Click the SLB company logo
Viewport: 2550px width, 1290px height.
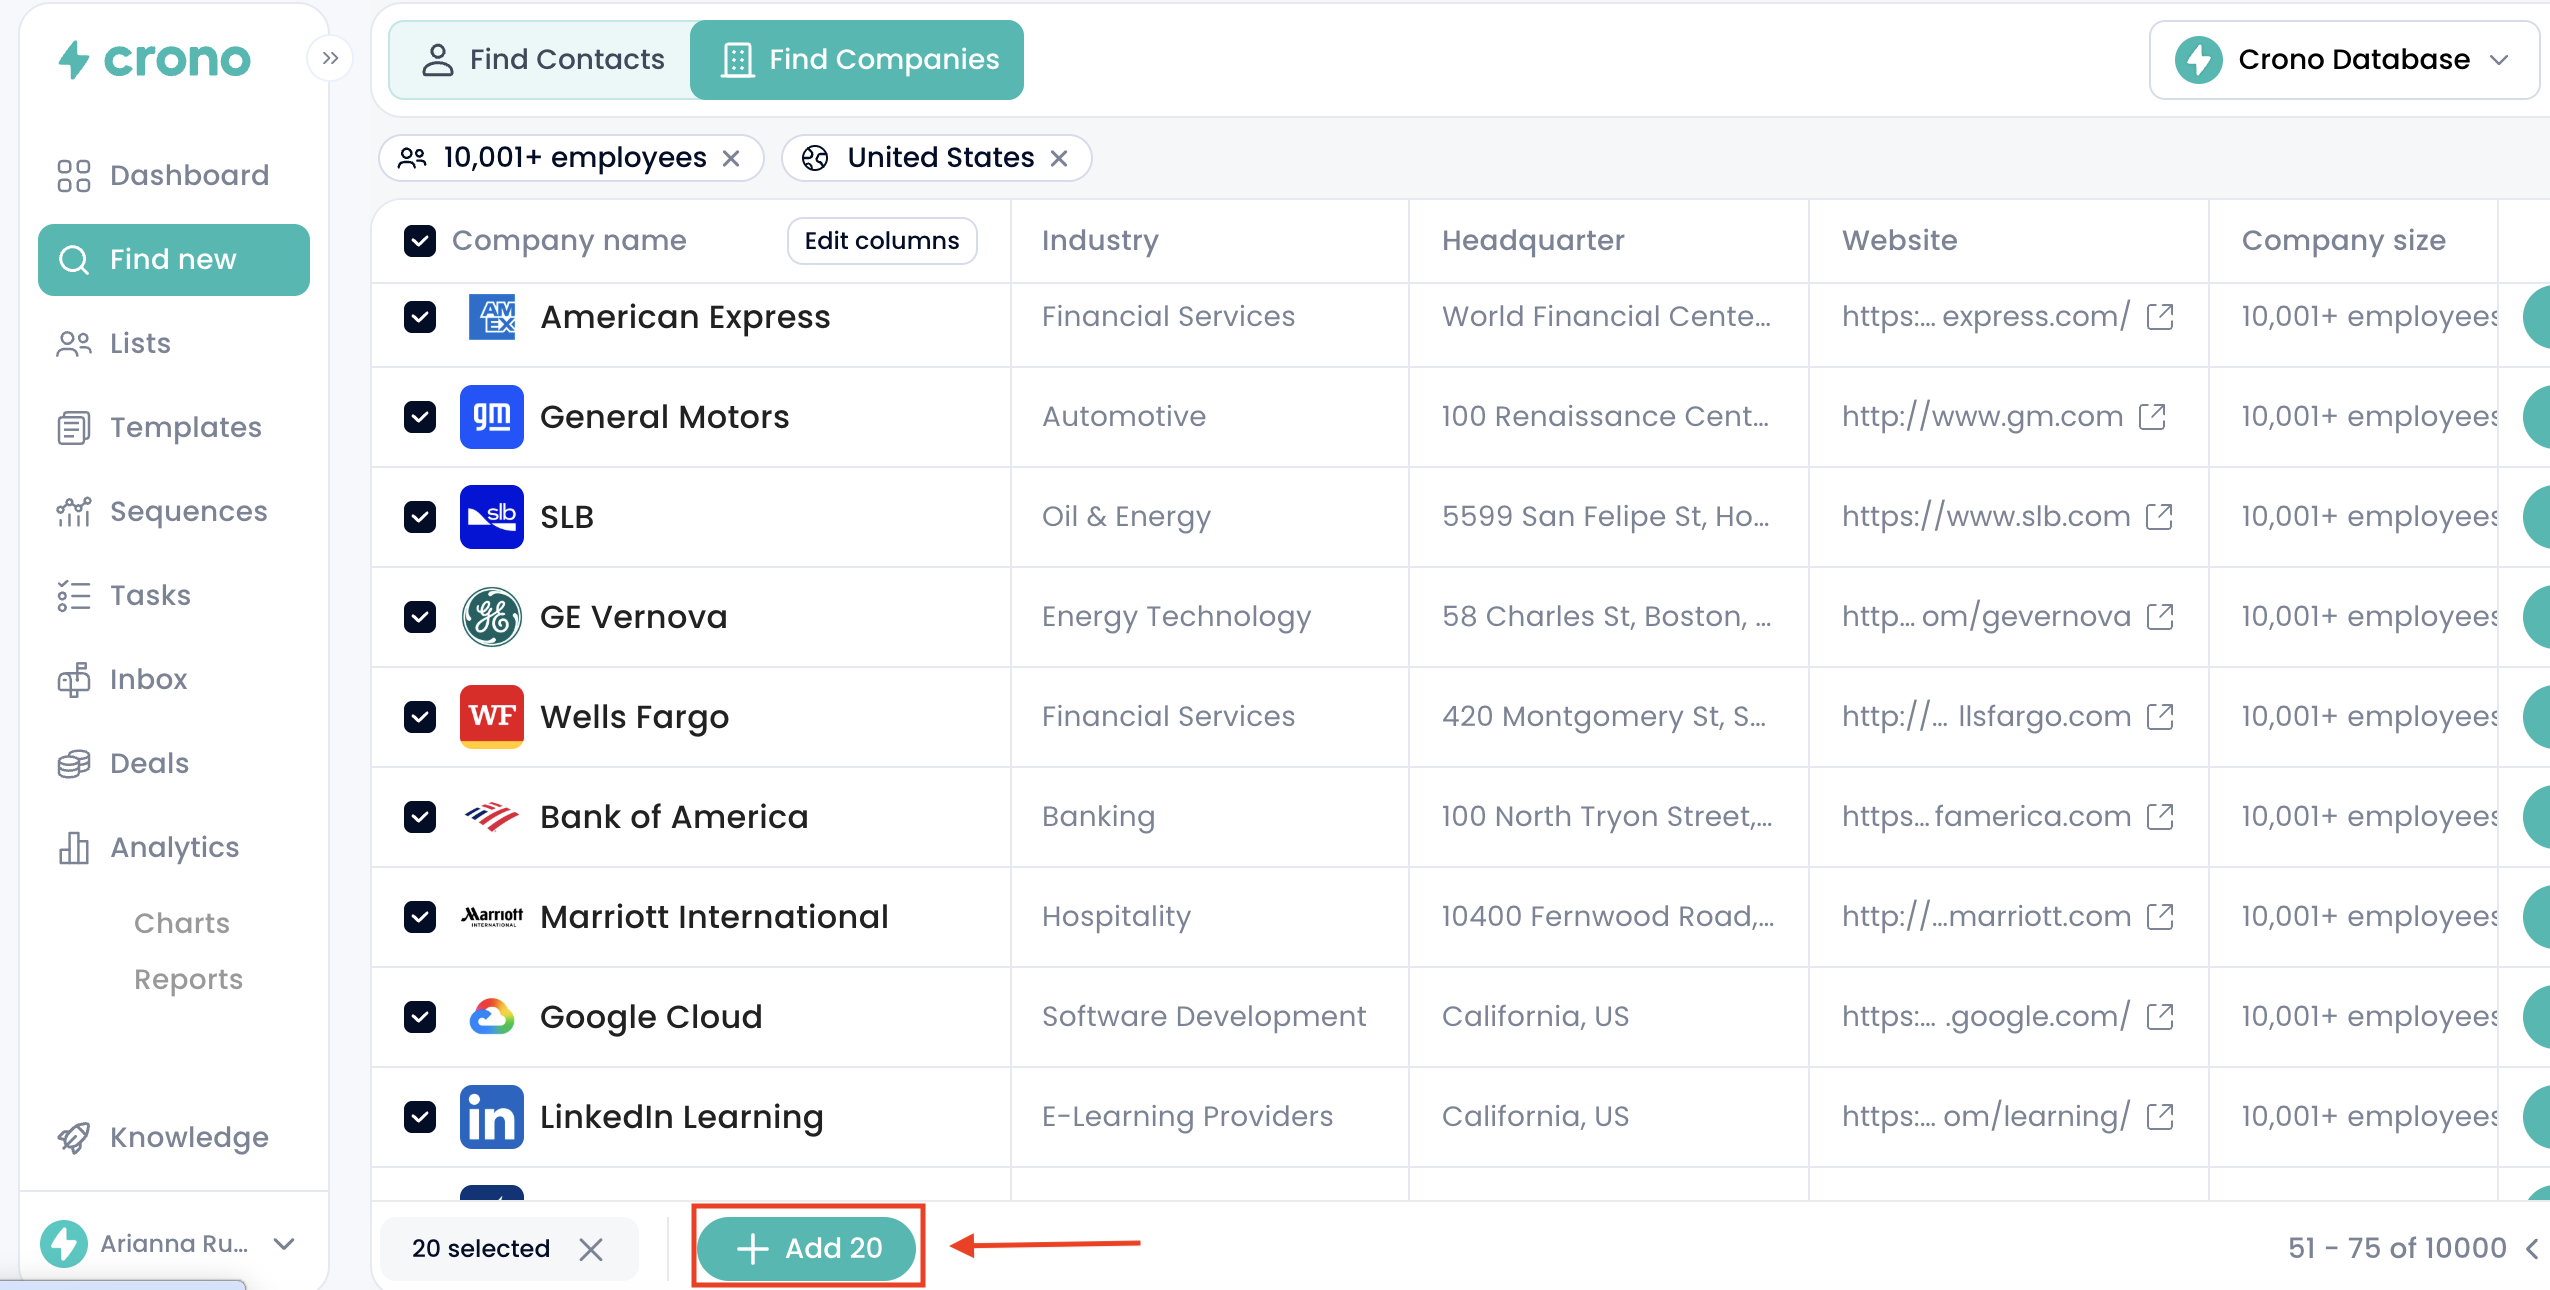point(492,517)
